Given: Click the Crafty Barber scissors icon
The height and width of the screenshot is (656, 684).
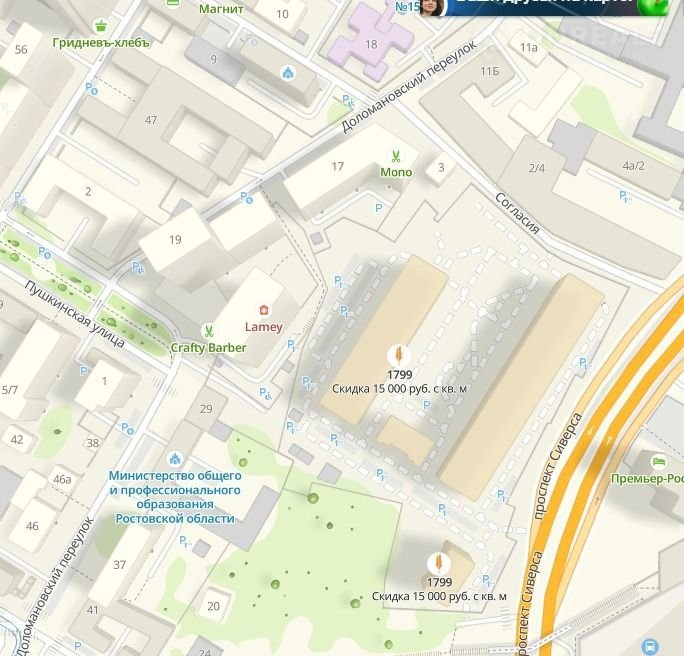Looking at the screenshot, I should 209,331.
